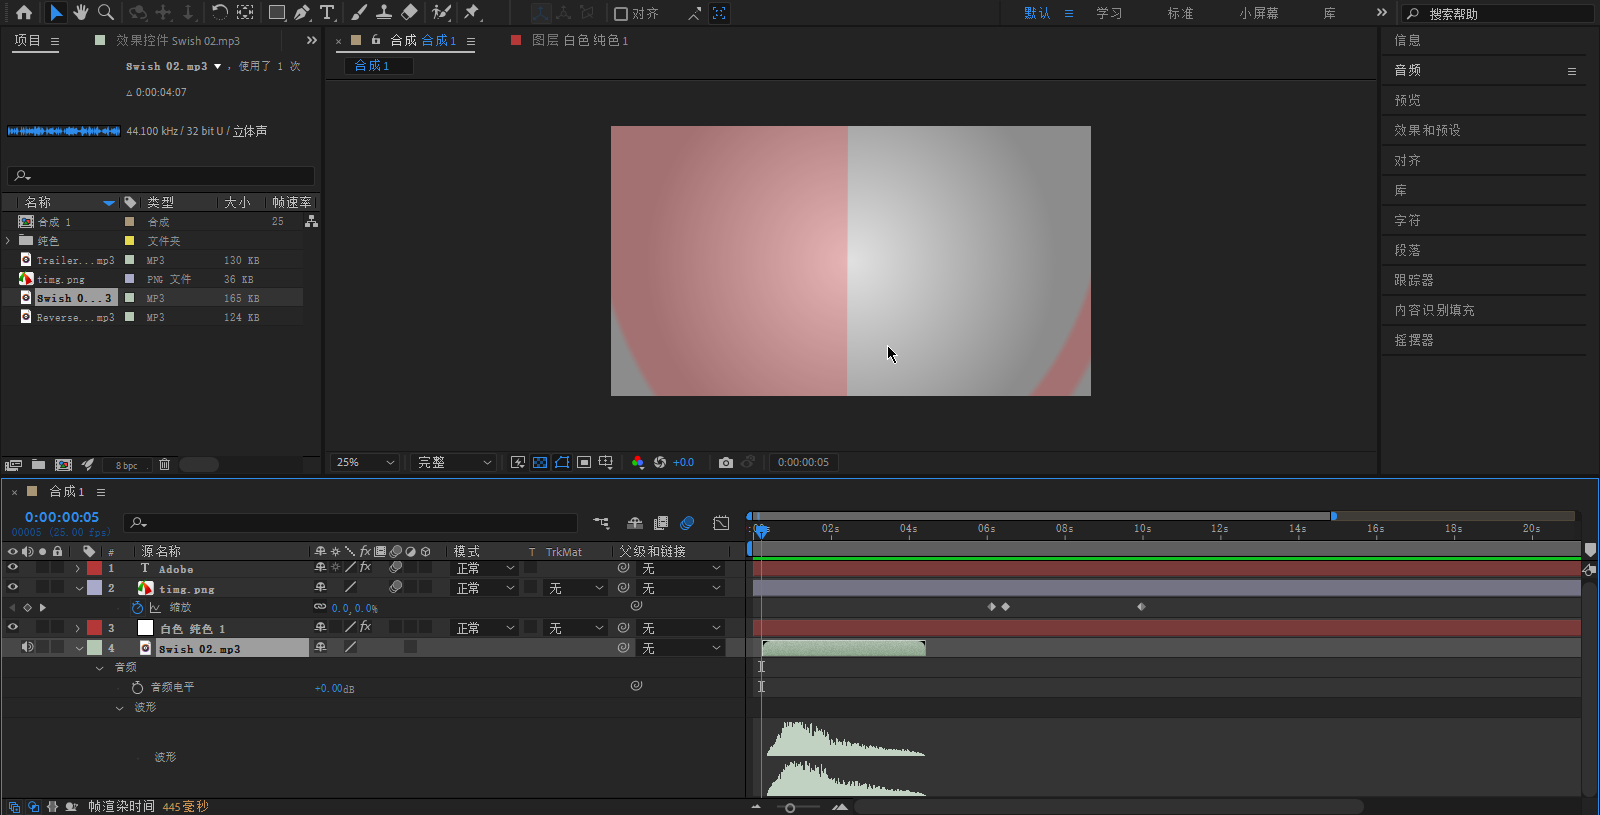Screen dimensions: 1600x815
Task: Delete selected project item with trash icon
Action: click(165, 464)
